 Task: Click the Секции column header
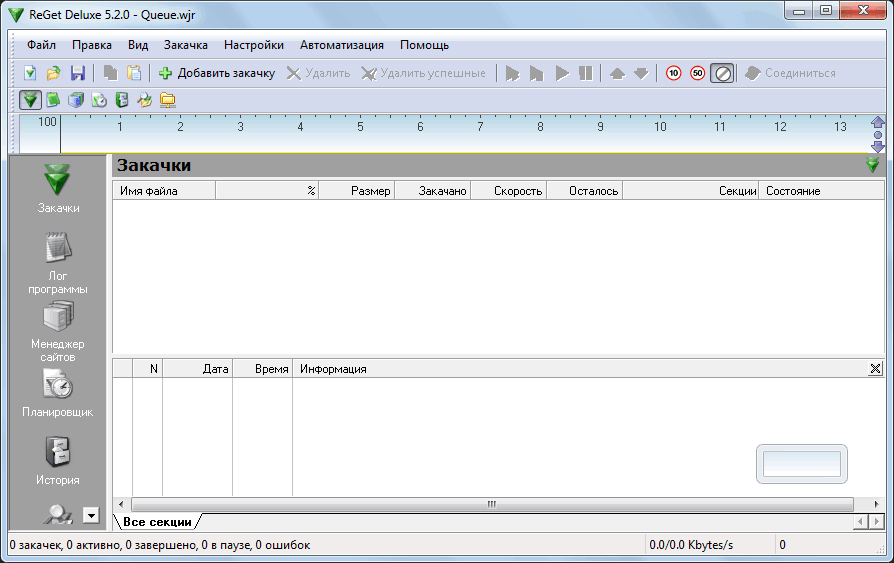690,191
